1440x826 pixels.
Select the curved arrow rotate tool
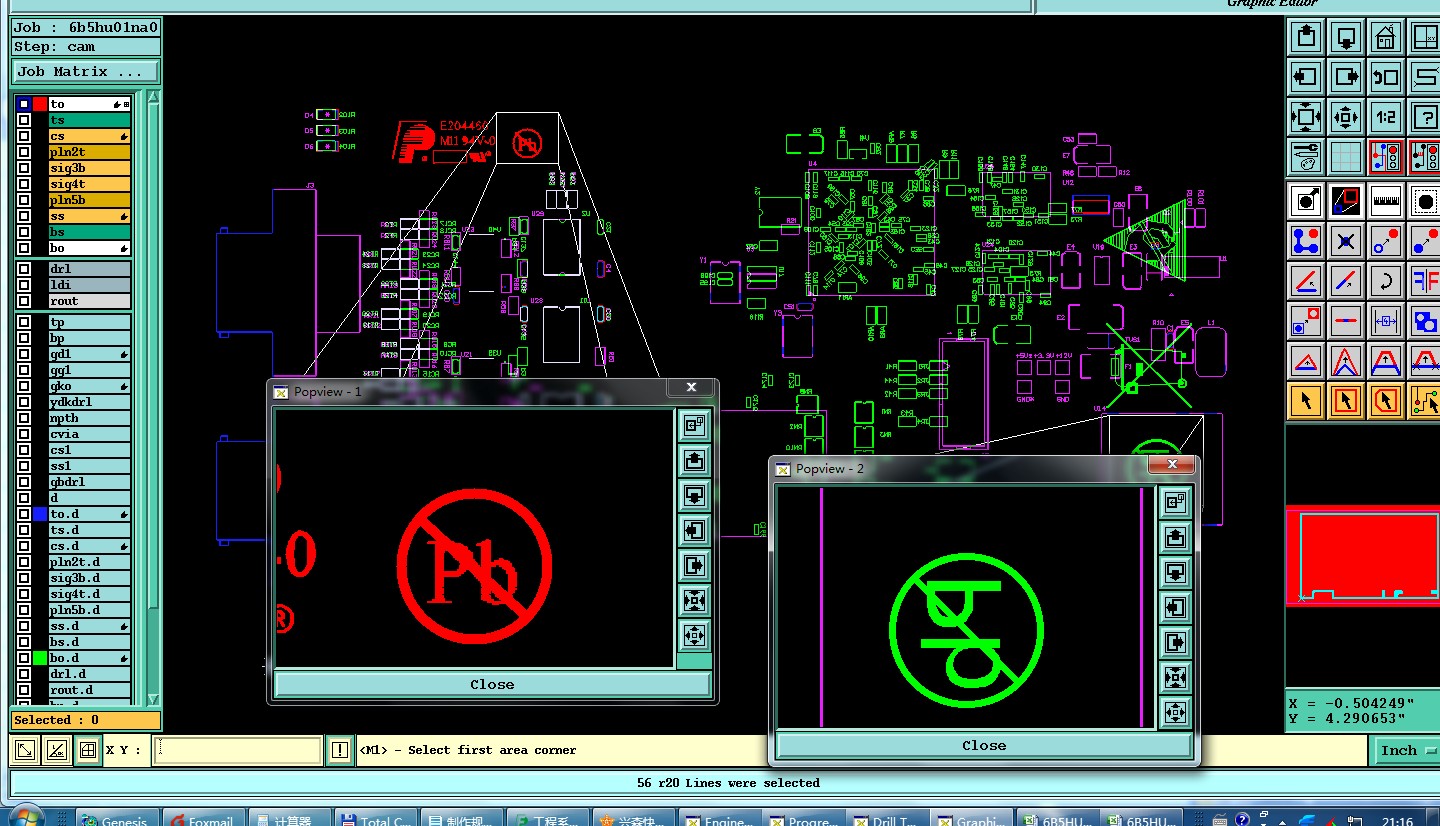[1385, 281]
